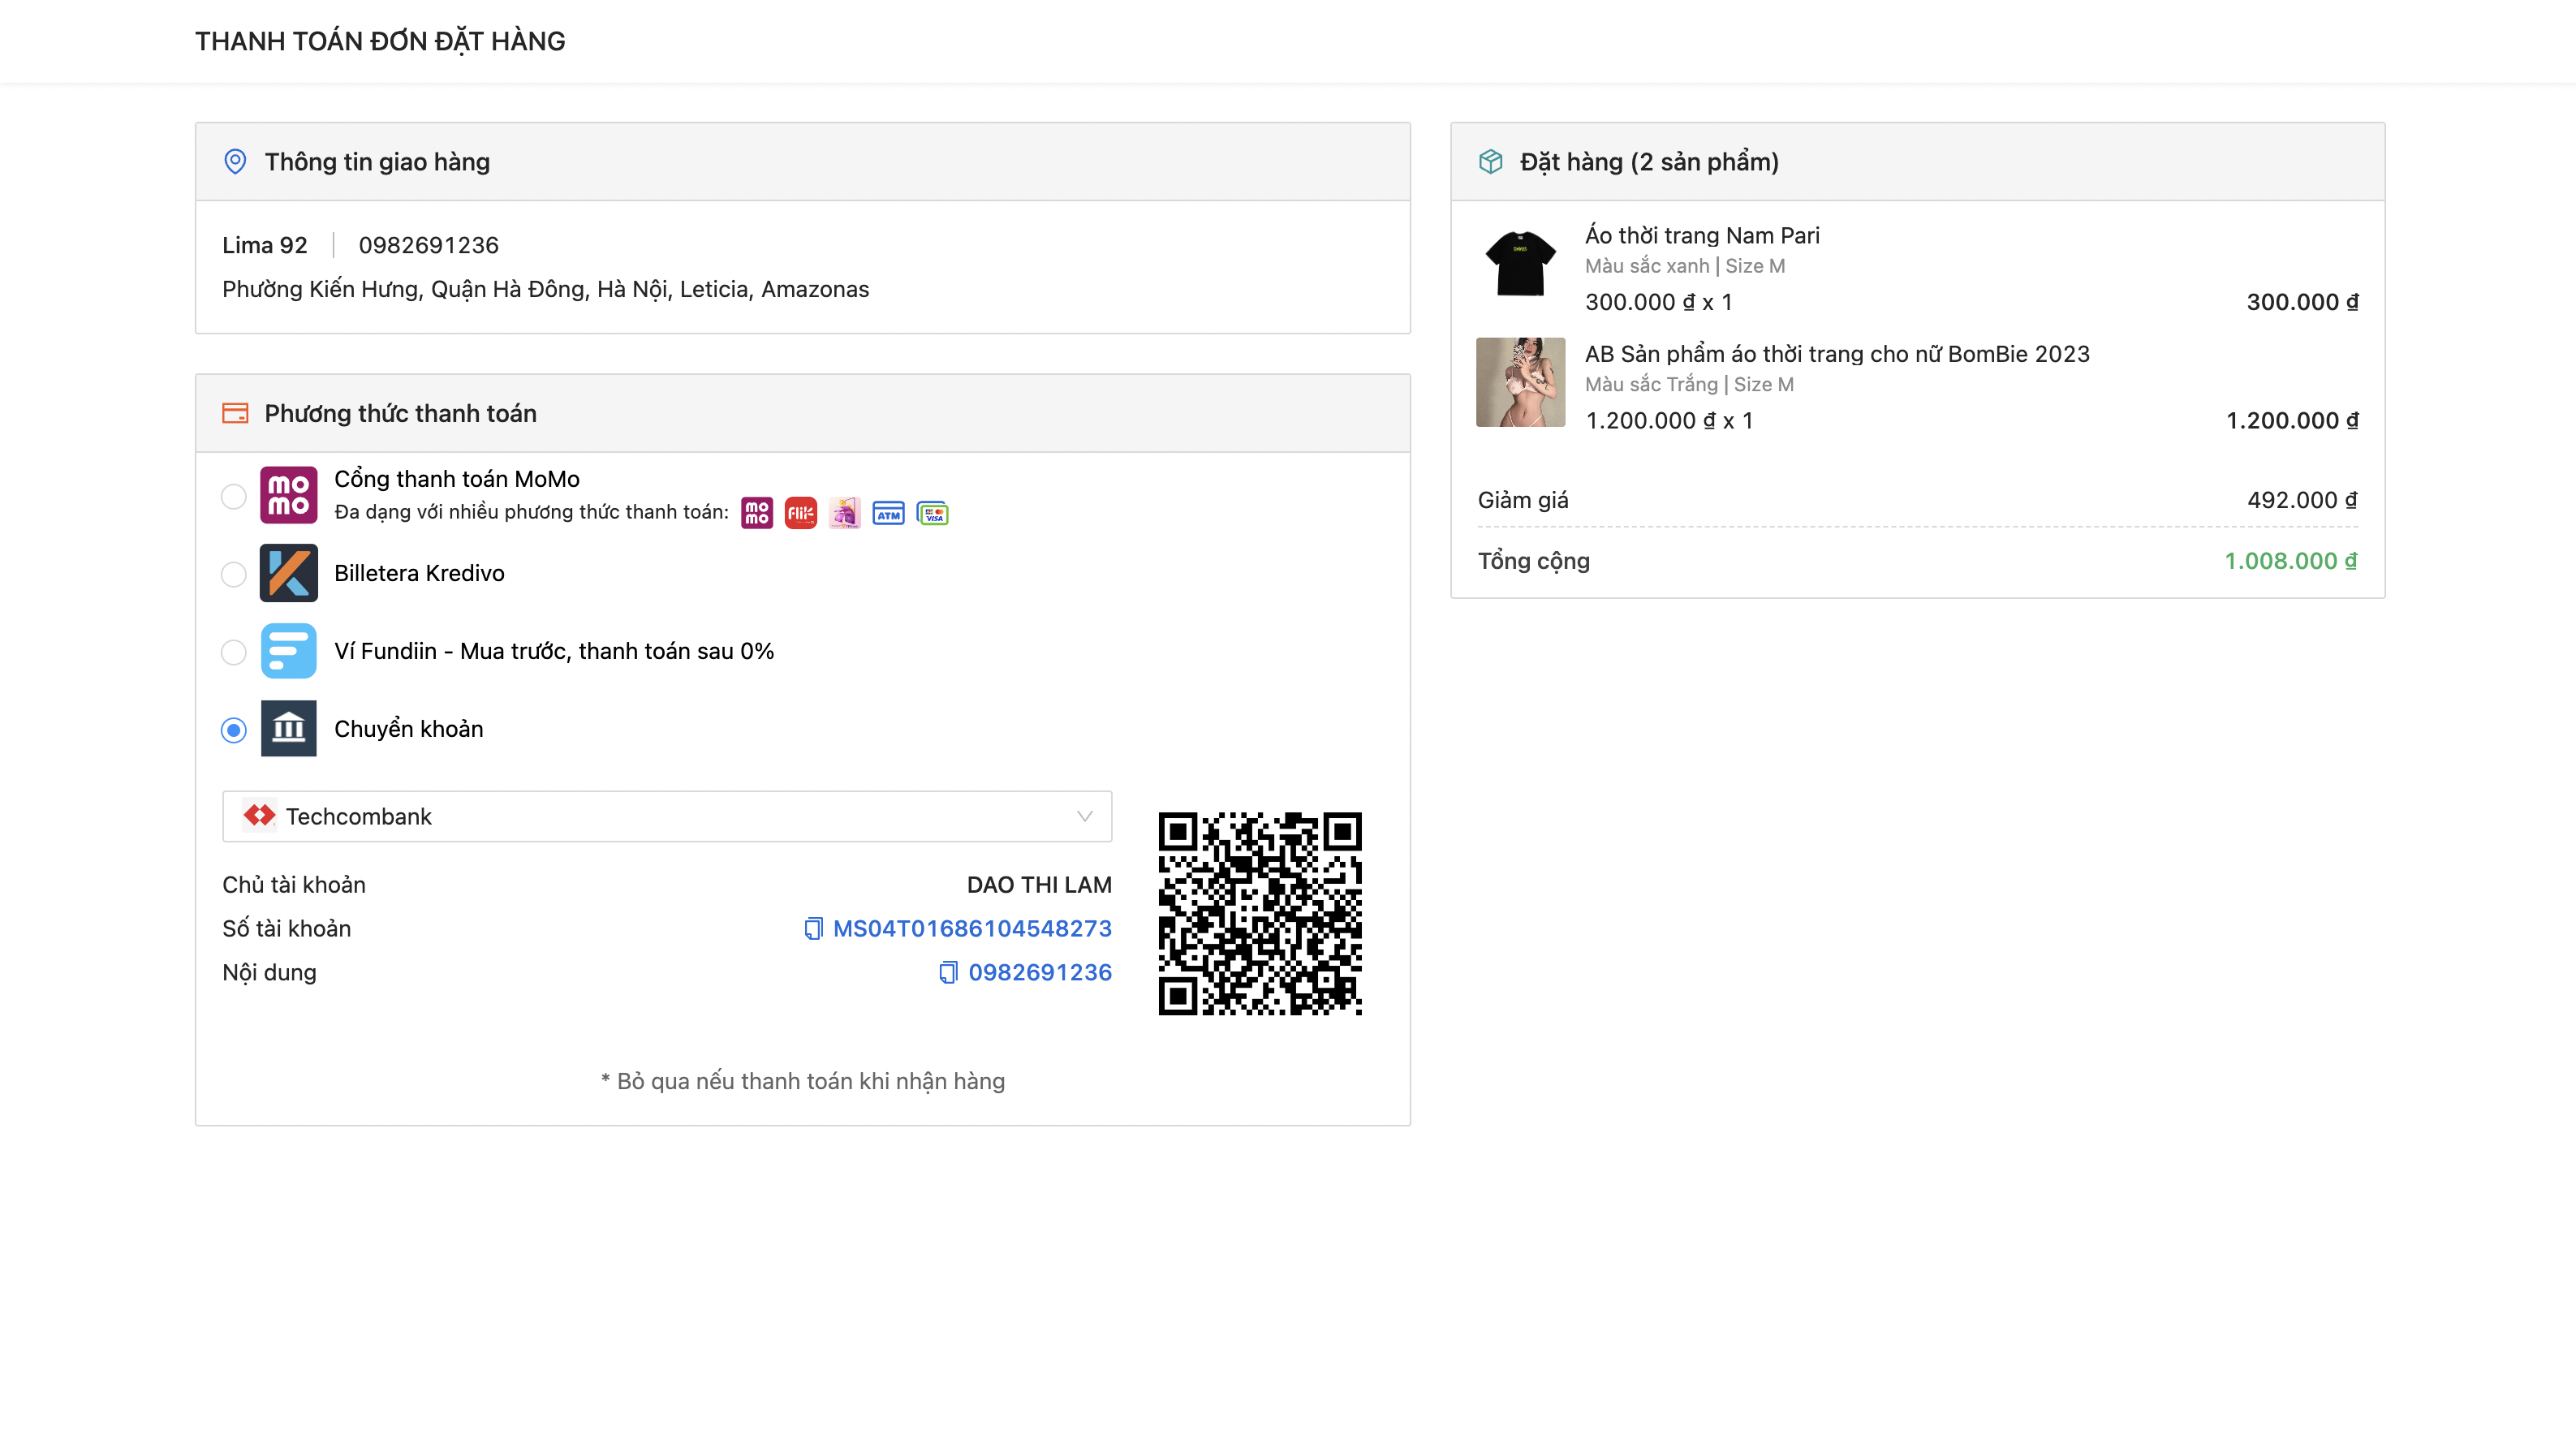The image size is (2576, 1430).
Task: Click the dropdown chevron arrow beside Techcombank
Action: tap(1084, 817)
